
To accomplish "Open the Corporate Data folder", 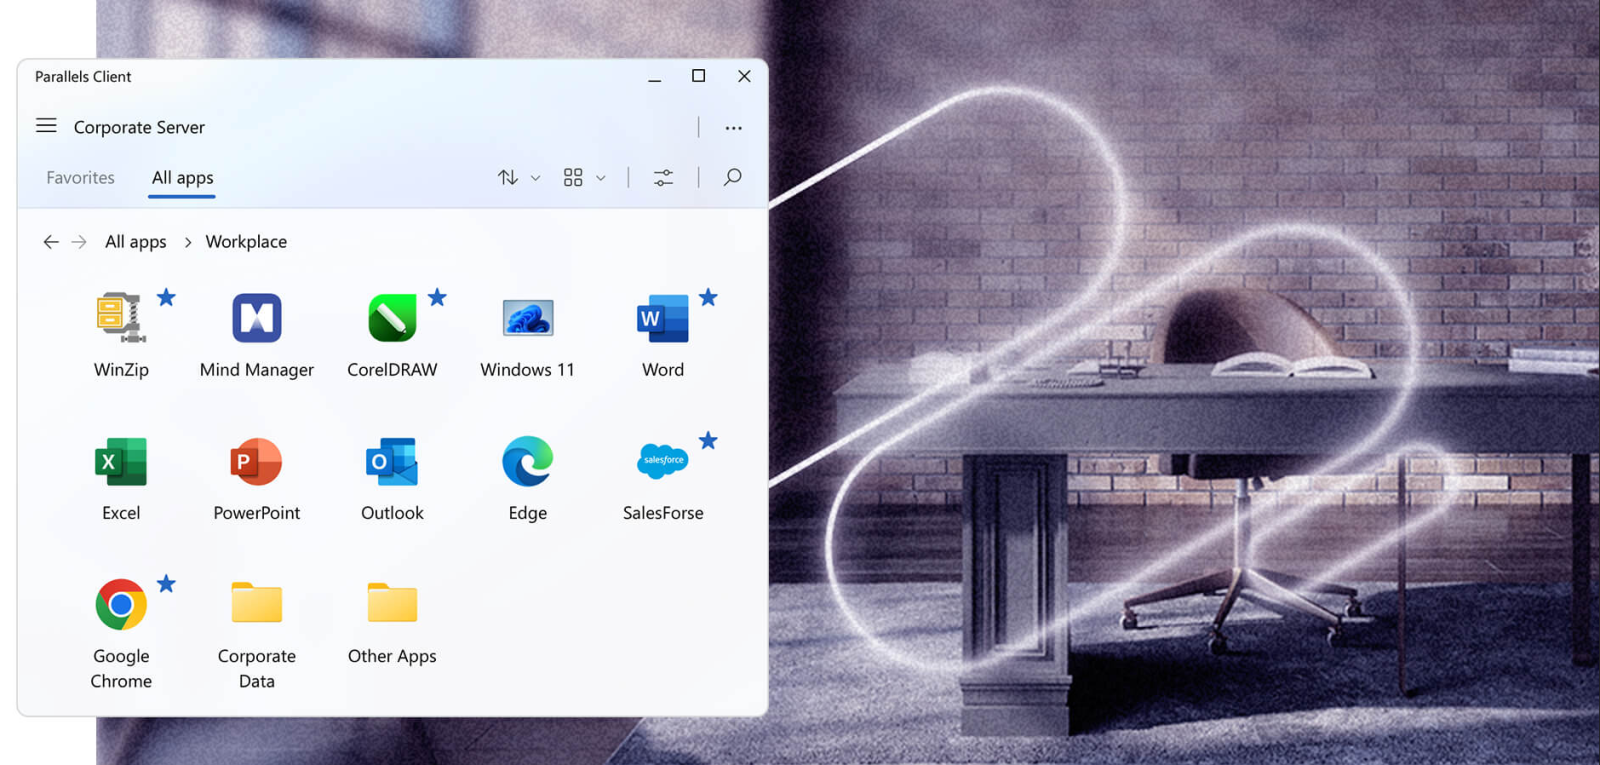I will point(257,603).
